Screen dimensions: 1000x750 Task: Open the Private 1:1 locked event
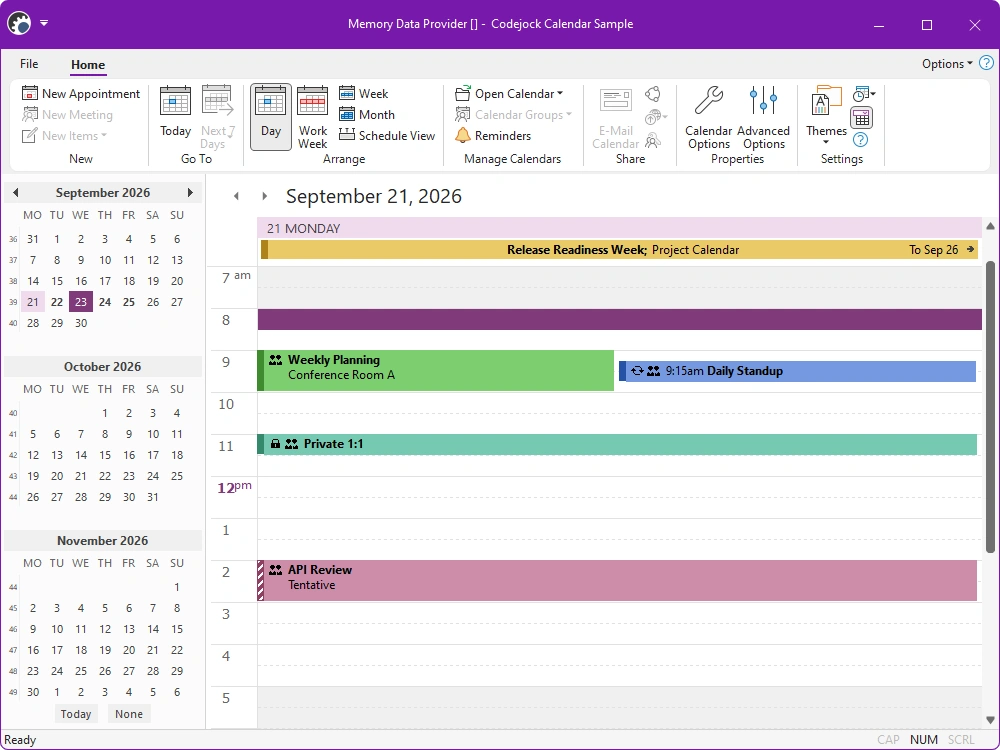pos(617,445)
